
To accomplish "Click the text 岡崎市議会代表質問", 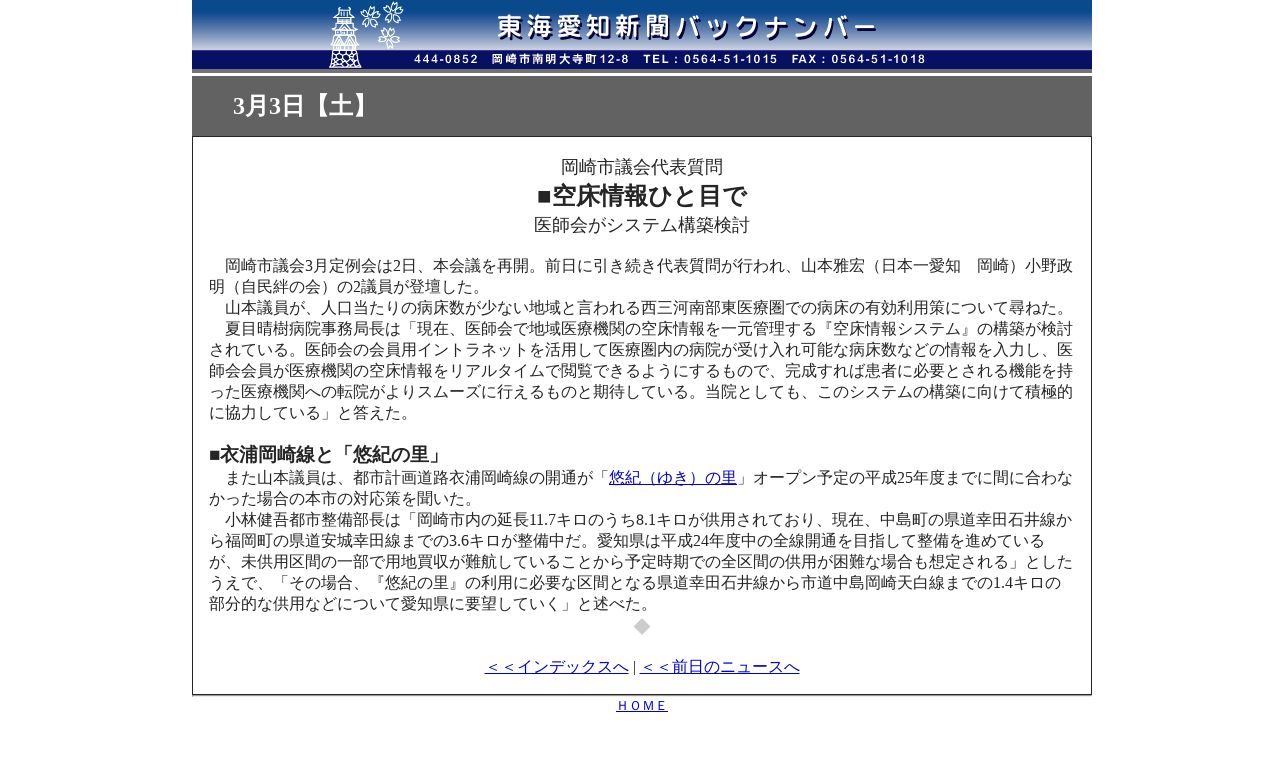I will point(642,167).
